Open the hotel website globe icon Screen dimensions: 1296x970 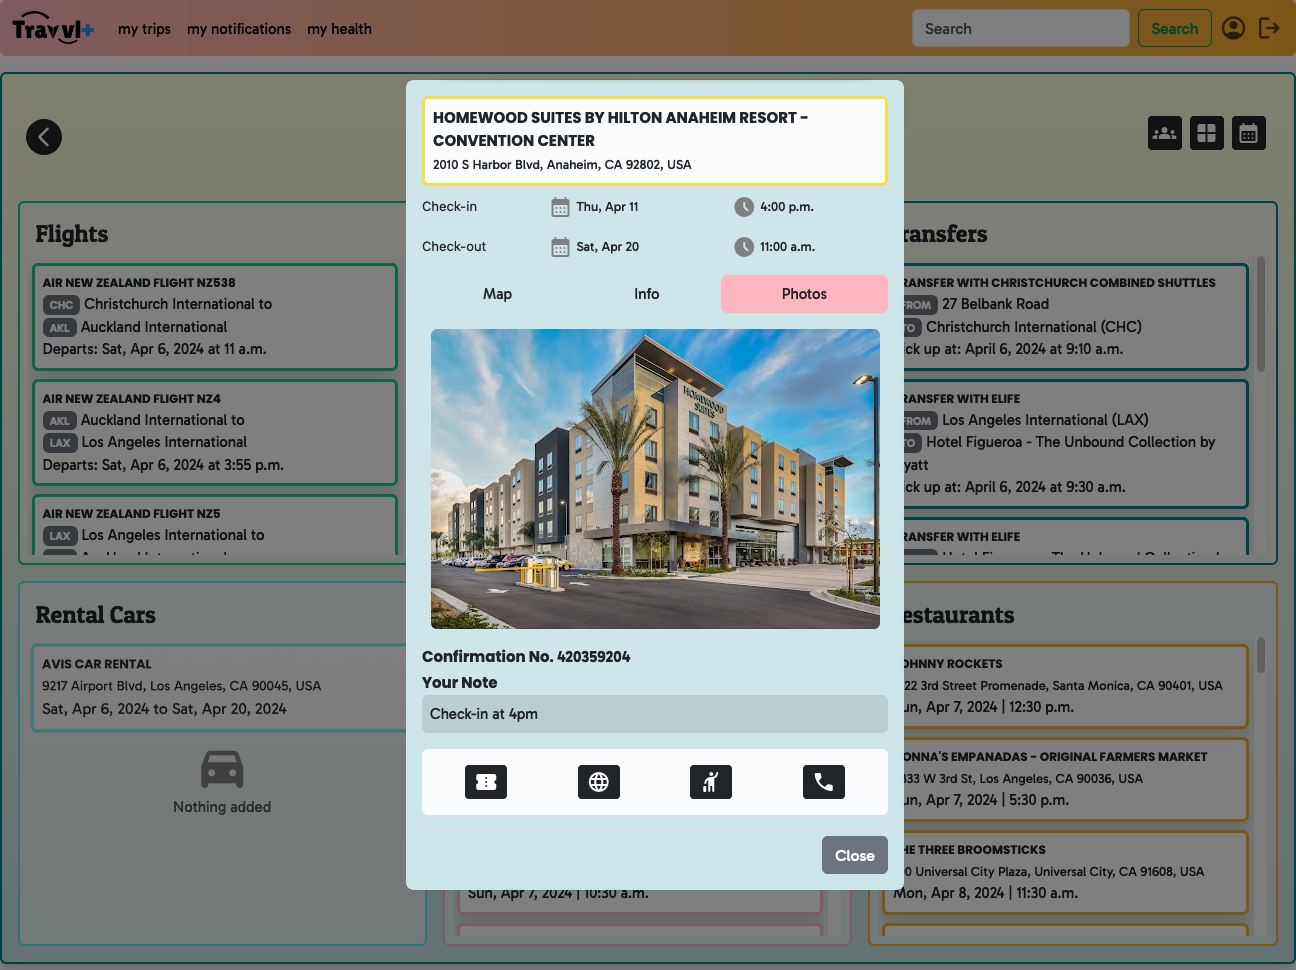[599, 782]
